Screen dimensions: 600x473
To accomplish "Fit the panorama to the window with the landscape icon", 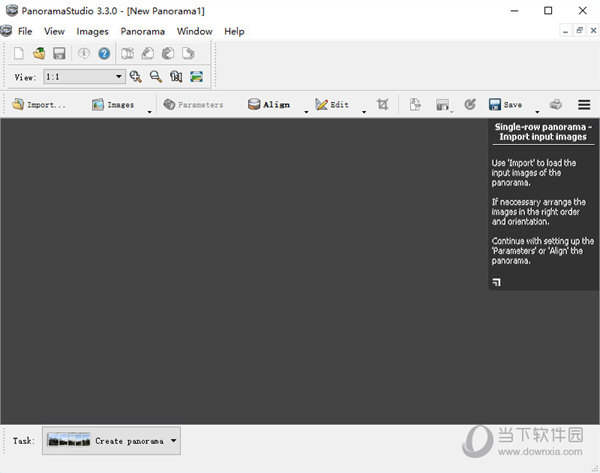I will [197, 77].
